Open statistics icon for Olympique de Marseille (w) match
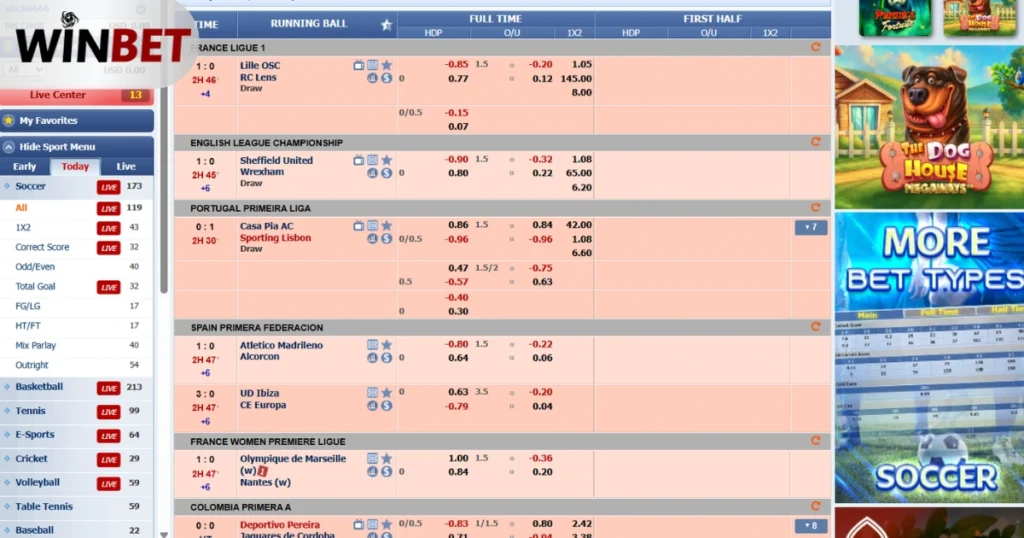 pos(372,471)
